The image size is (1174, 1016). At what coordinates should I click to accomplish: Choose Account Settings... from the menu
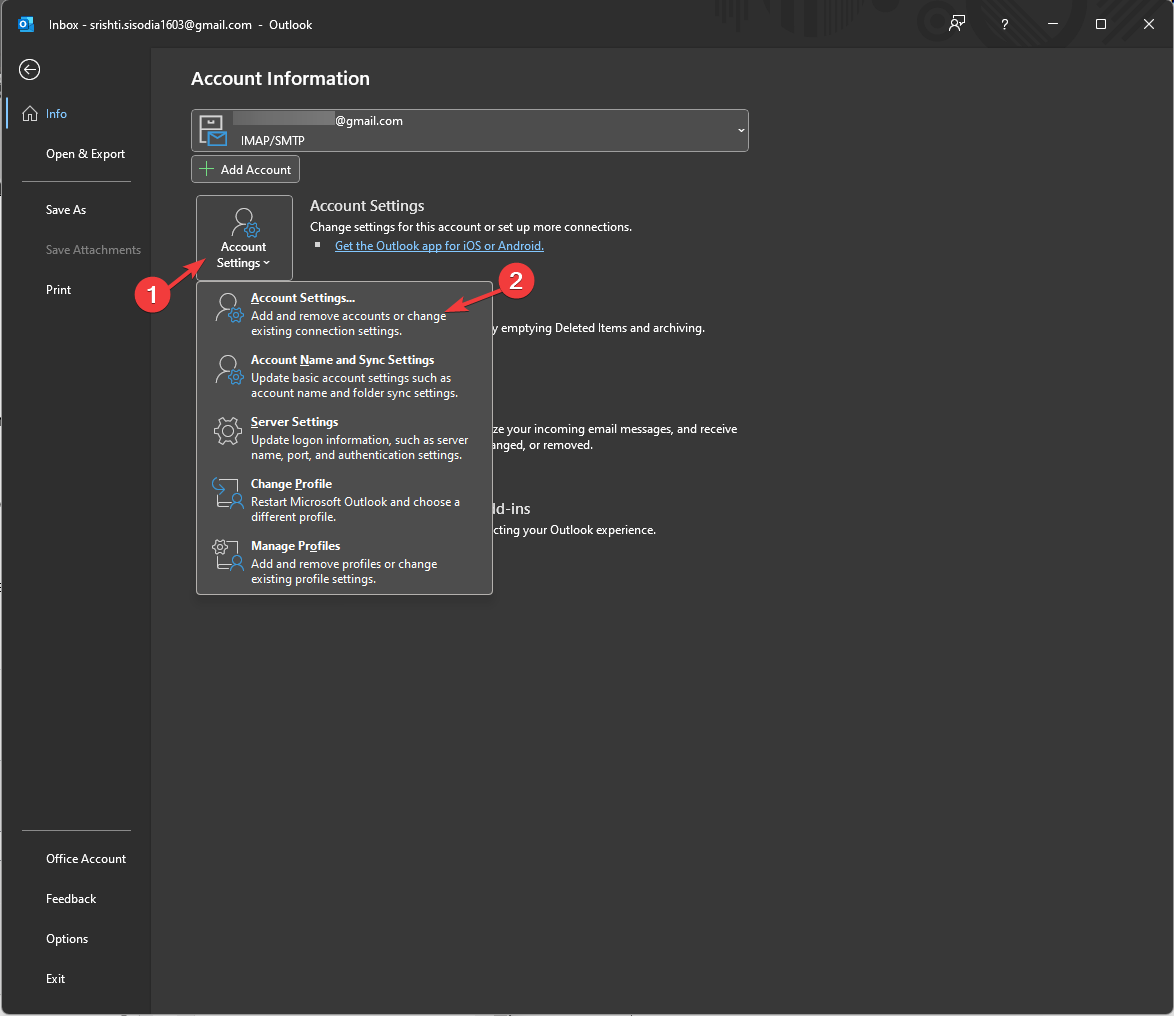tap(303, 297)
